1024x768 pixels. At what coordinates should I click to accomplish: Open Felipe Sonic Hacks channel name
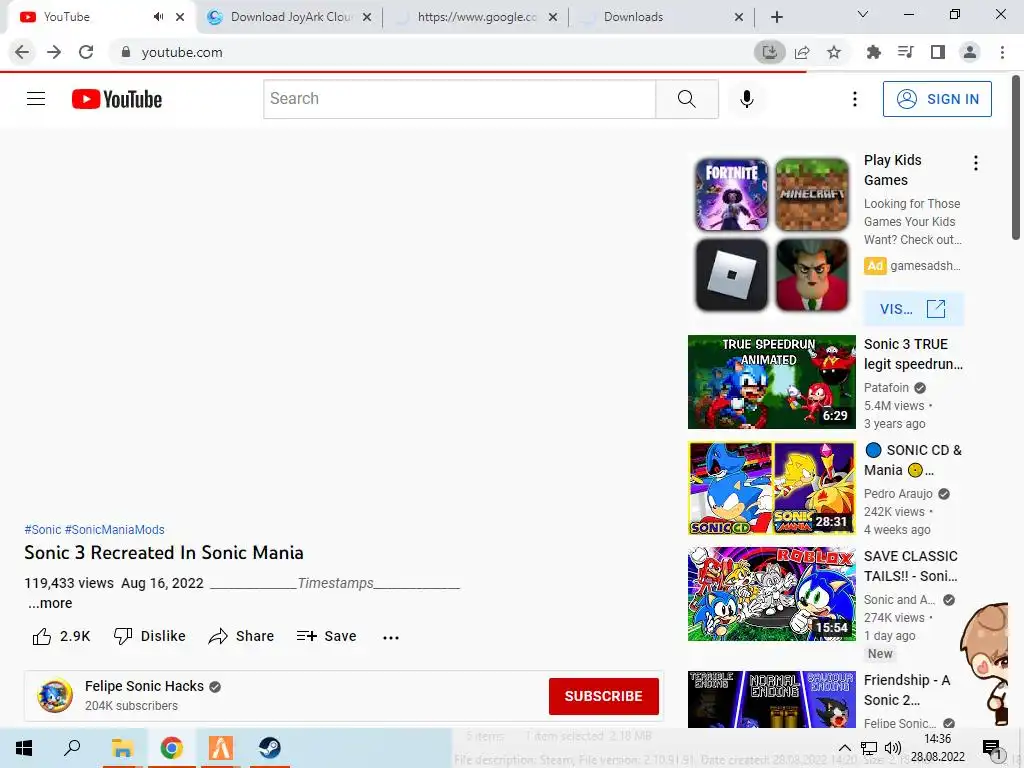(144, 686)
